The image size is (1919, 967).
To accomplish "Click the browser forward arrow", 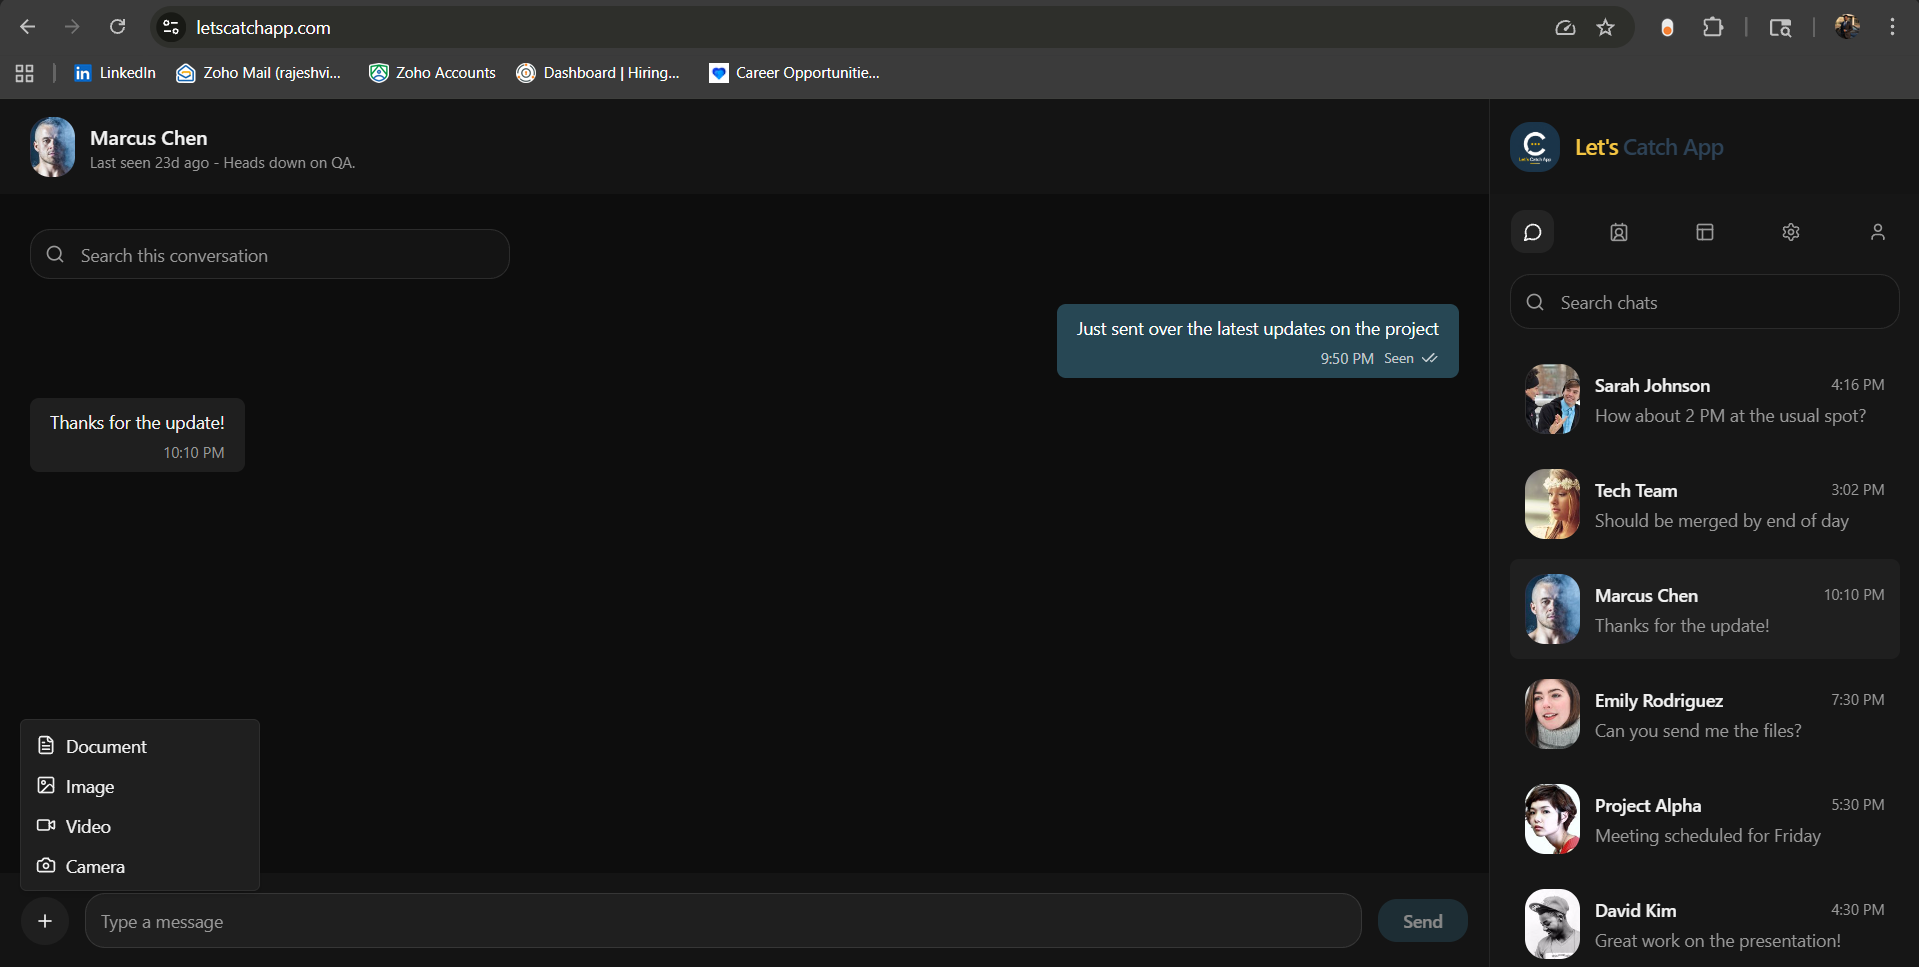I will (x=72, y=27).
